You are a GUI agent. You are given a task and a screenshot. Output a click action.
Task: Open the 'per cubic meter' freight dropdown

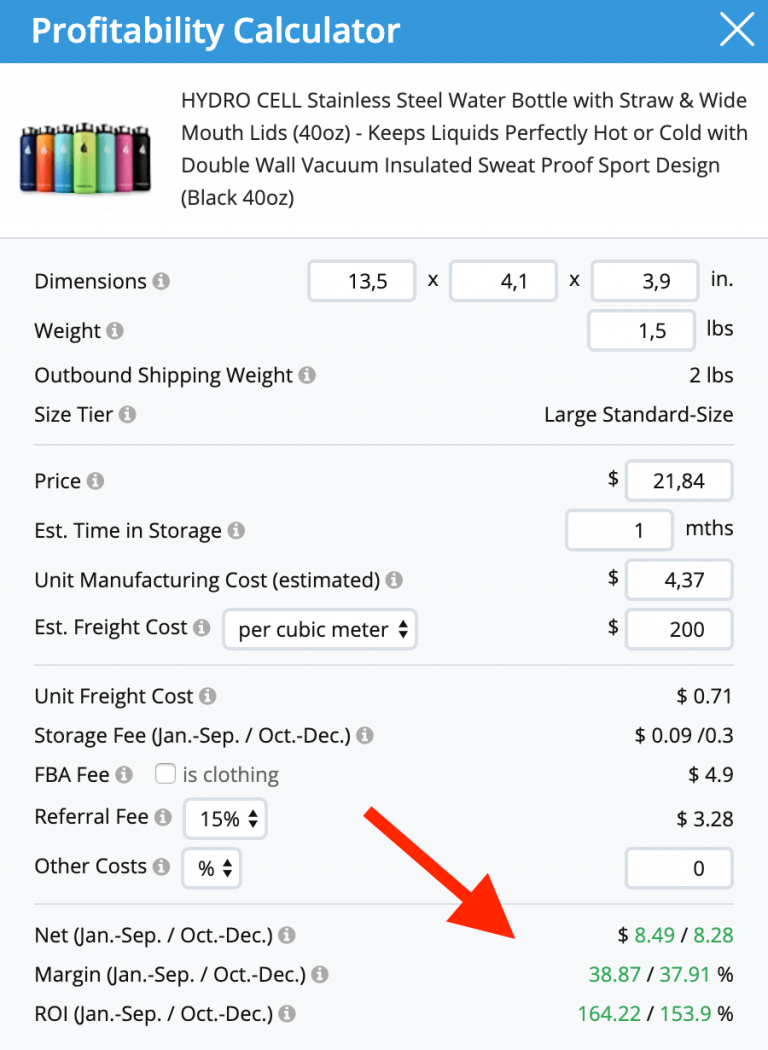tap(320, 629)
